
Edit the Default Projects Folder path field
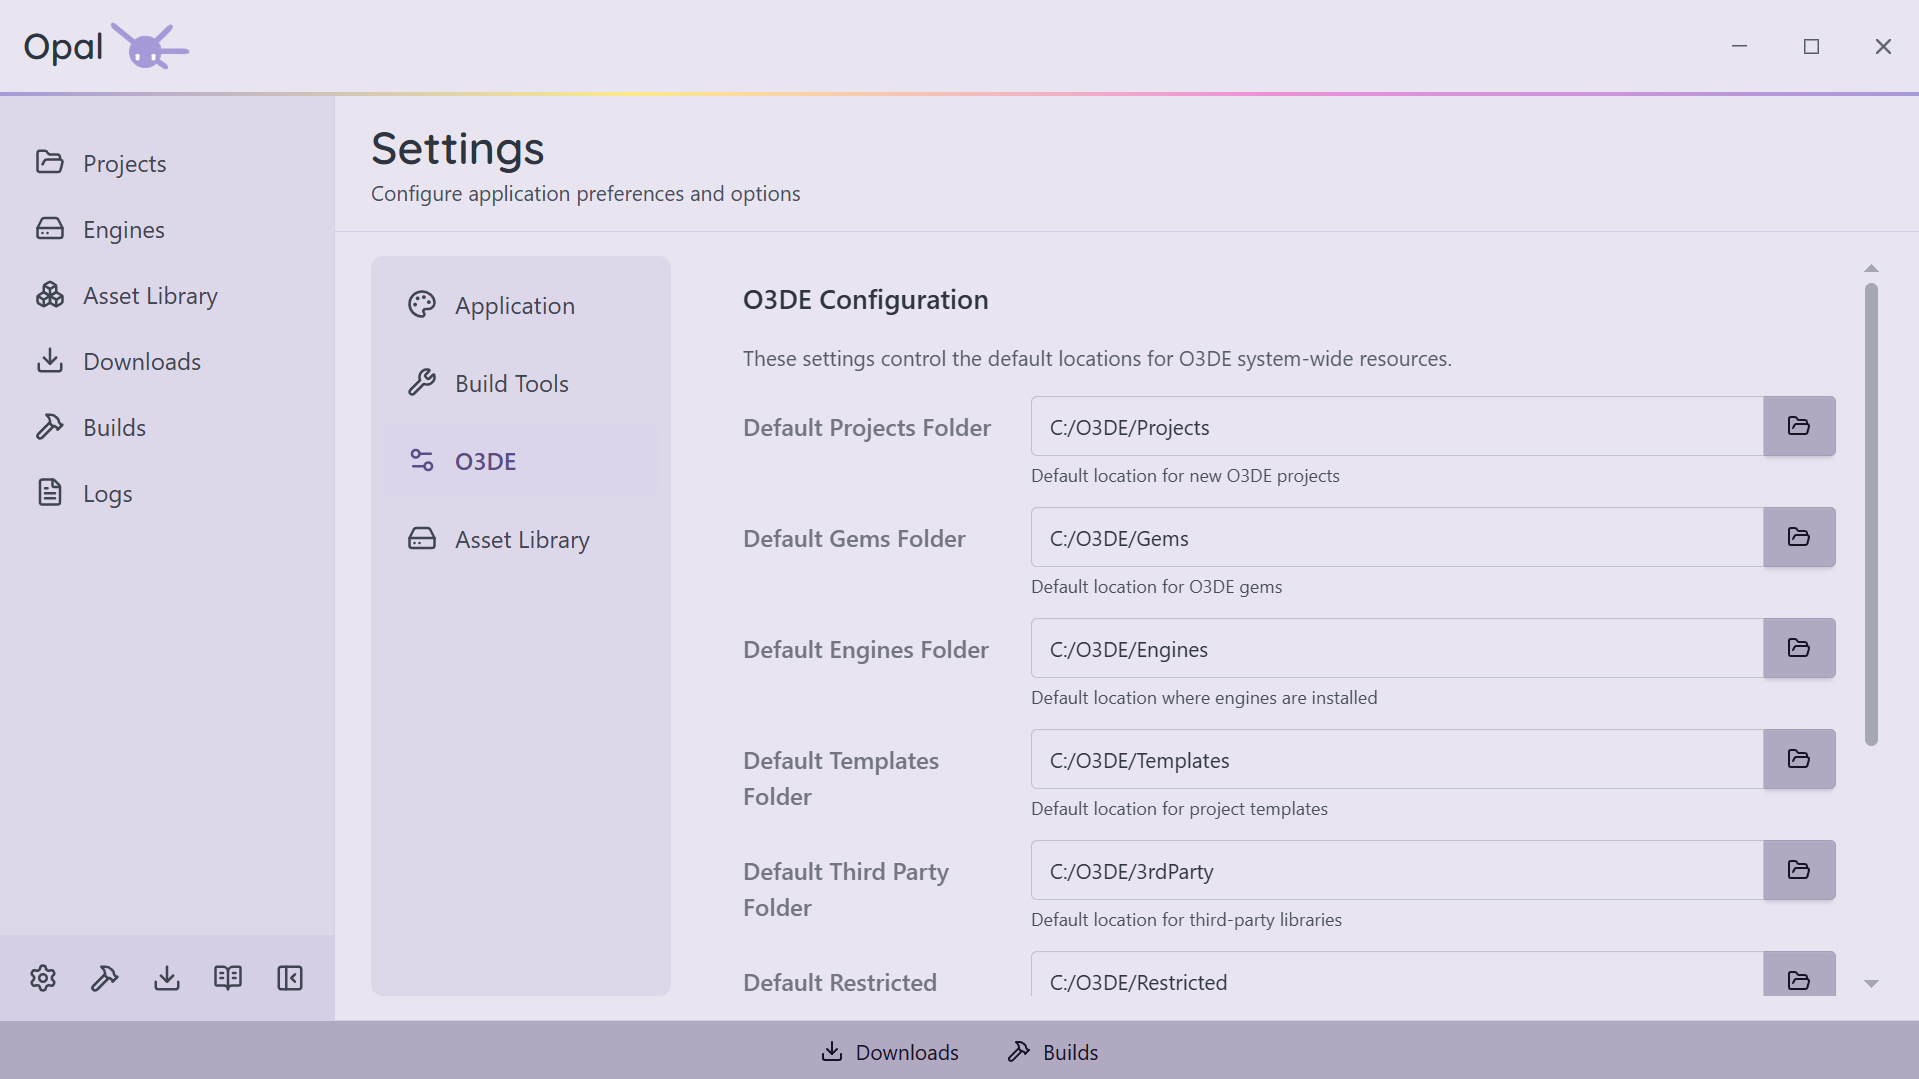(1397, 427)
